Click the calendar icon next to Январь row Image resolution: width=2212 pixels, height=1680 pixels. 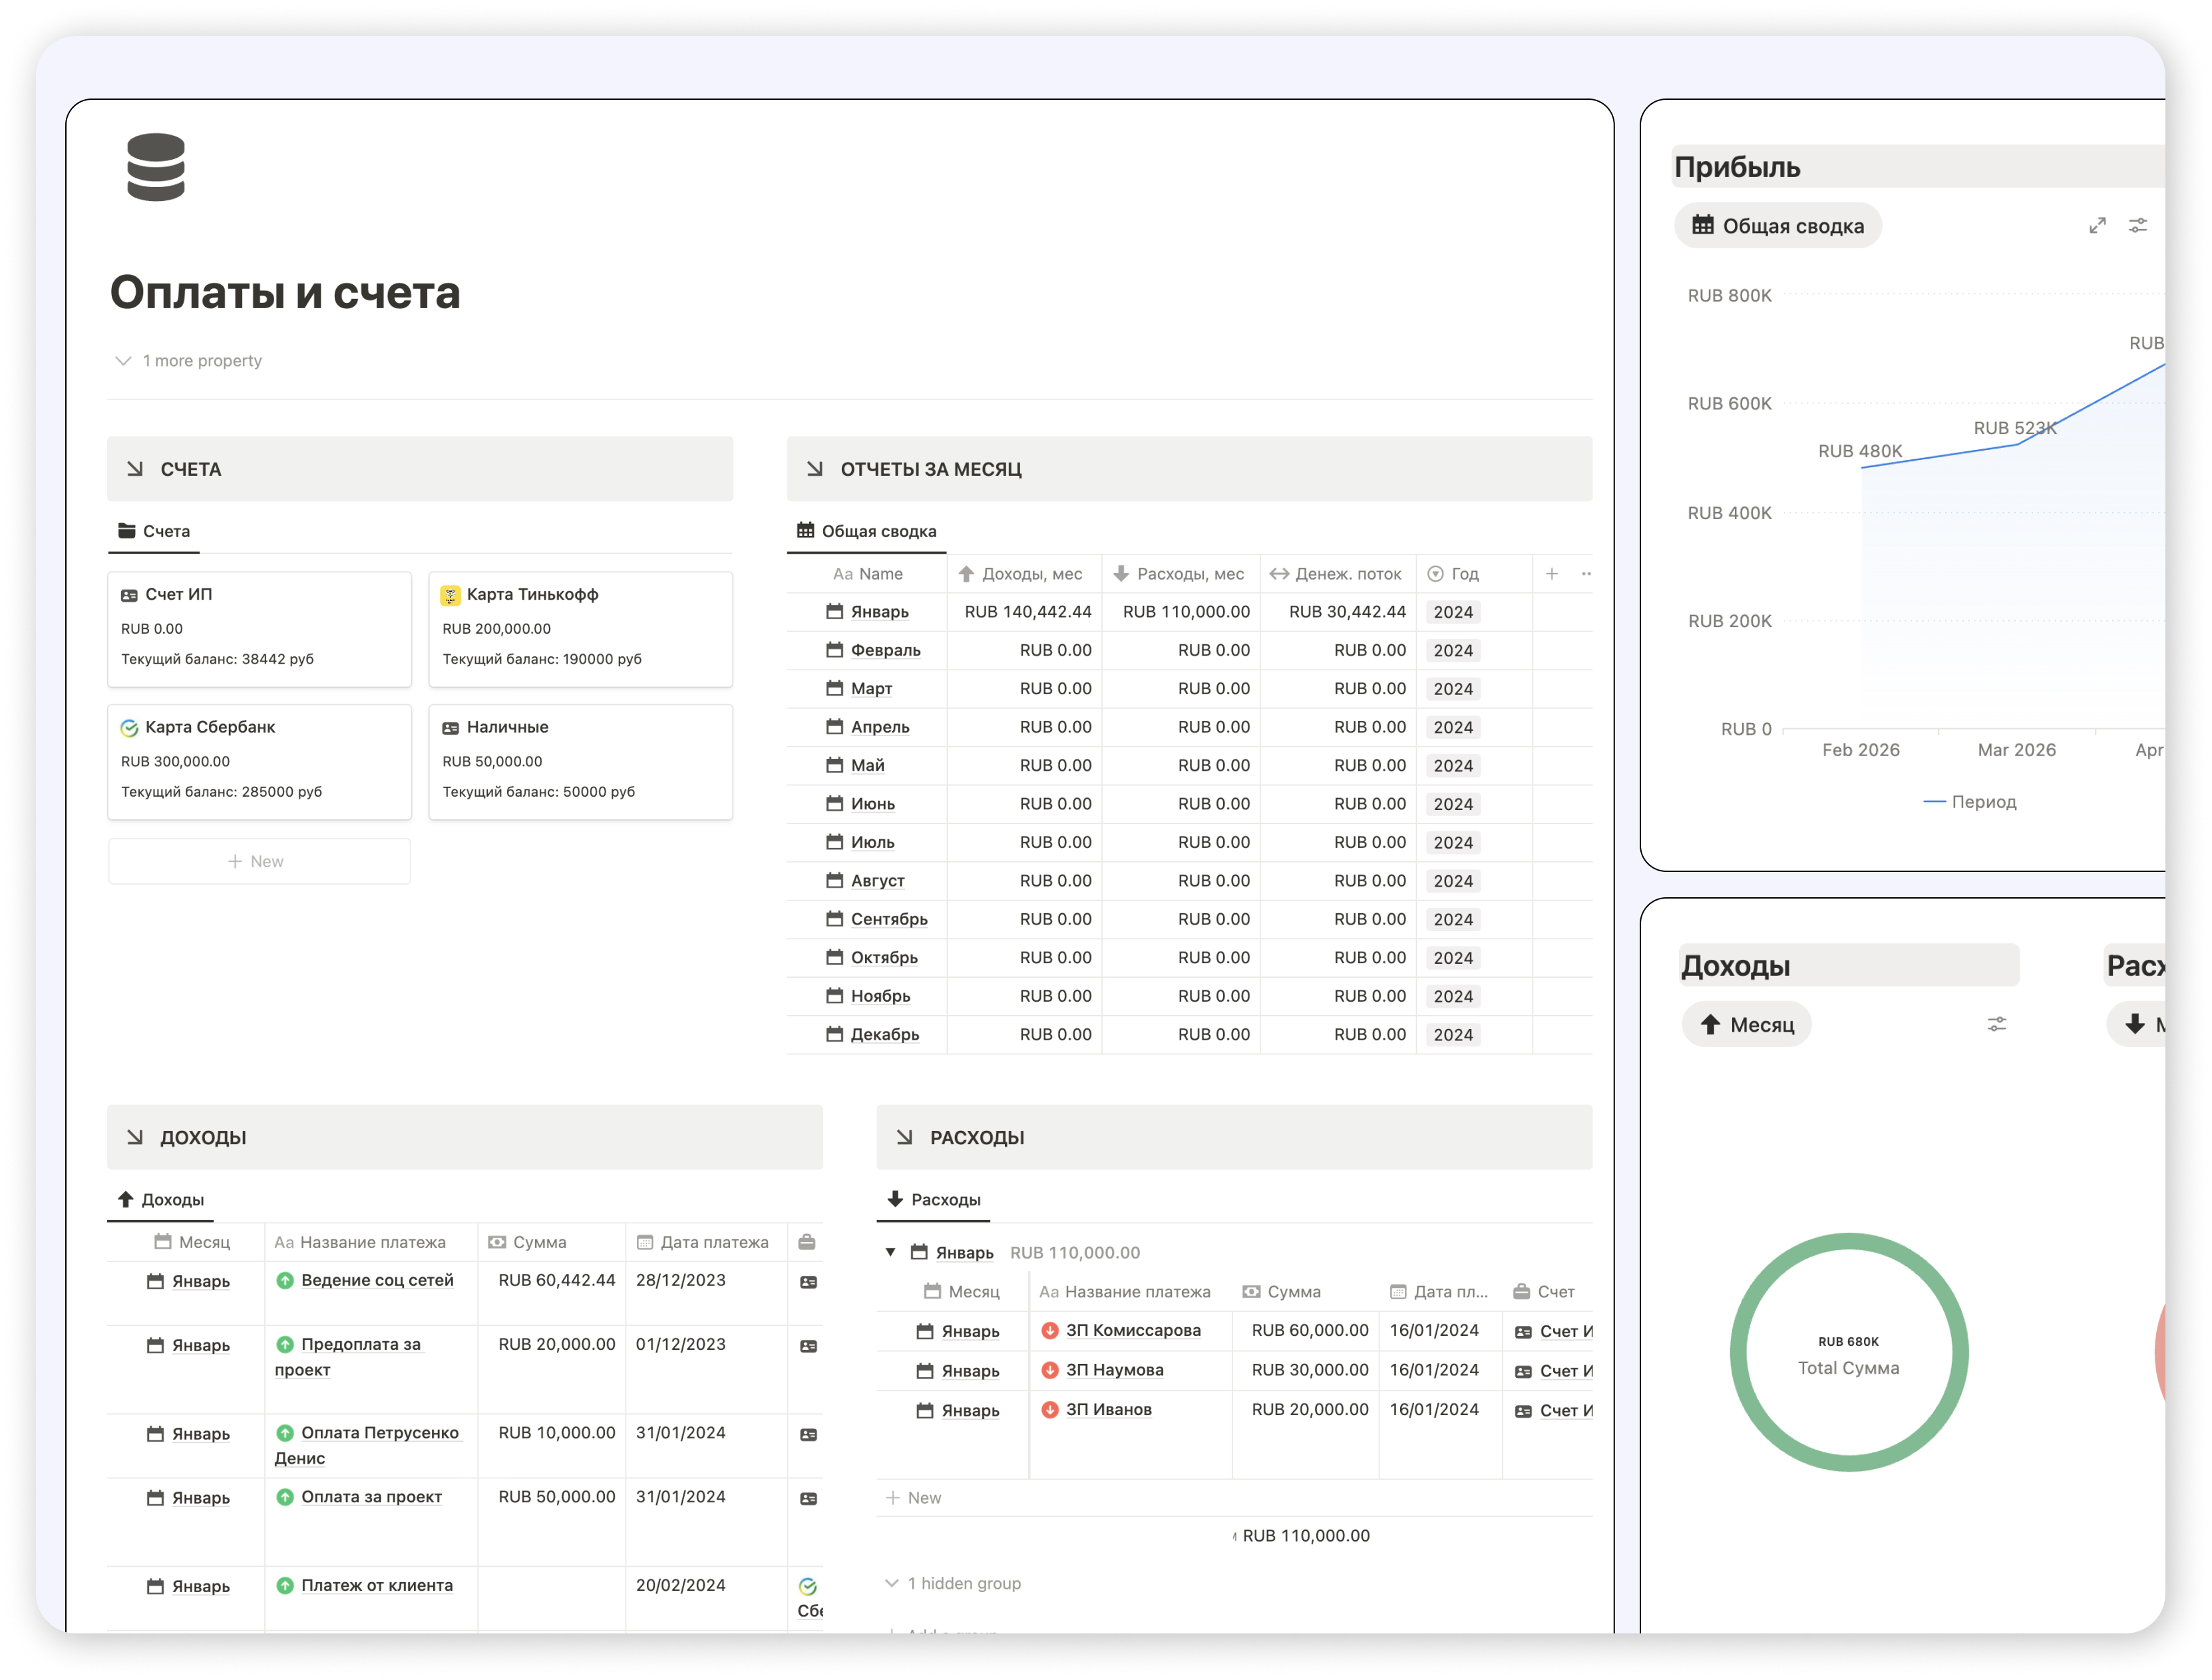coord(836,611)
